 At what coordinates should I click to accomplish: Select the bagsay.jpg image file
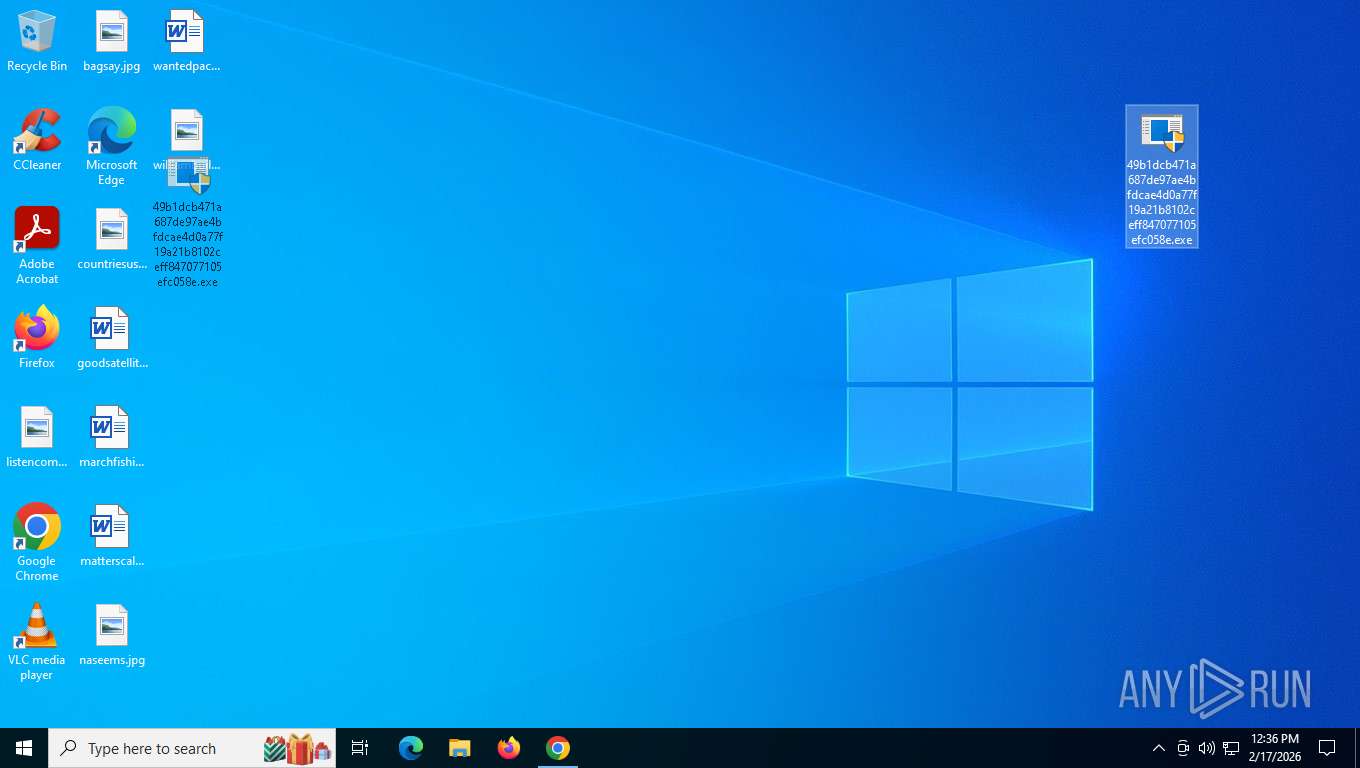coord(112,41)
